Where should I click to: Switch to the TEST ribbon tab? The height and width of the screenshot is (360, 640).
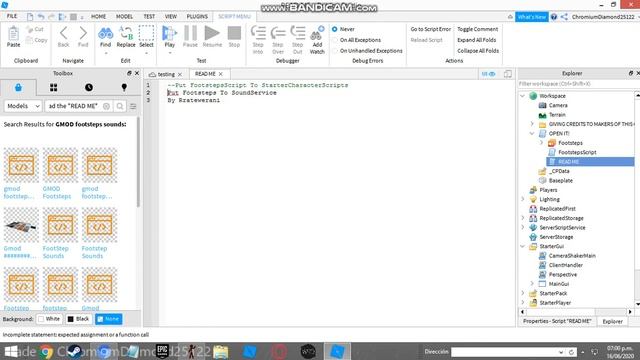(x=149, y=17)
